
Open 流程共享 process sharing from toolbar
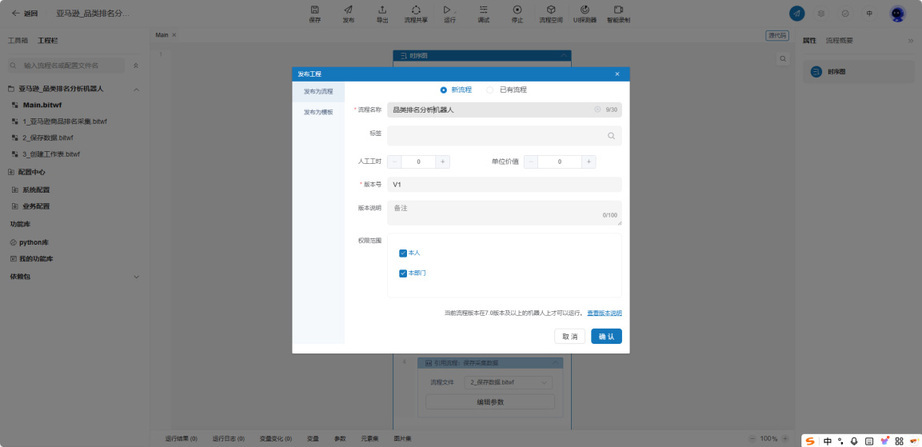coord(416,10)
